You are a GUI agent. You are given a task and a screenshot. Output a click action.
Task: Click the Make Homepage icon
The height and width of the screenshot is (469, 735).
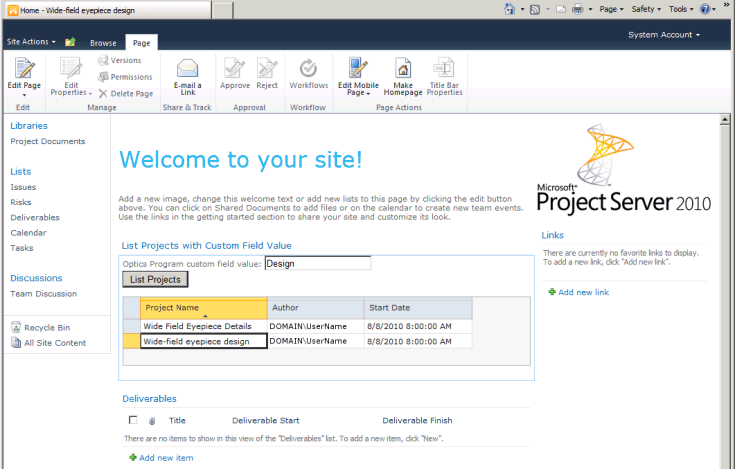click(403, 68)
